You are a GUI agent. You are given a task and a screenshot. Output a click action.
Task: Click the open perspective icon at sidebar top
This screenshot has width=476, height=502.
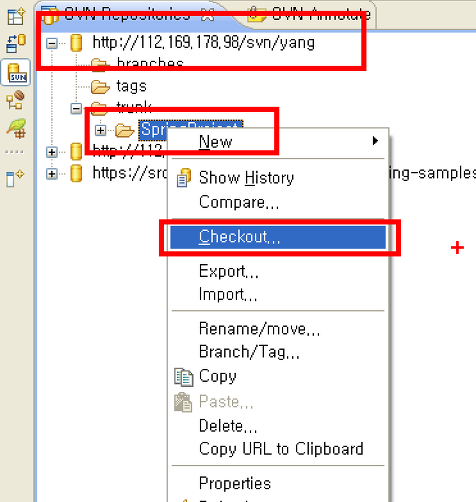click(16, 17)
